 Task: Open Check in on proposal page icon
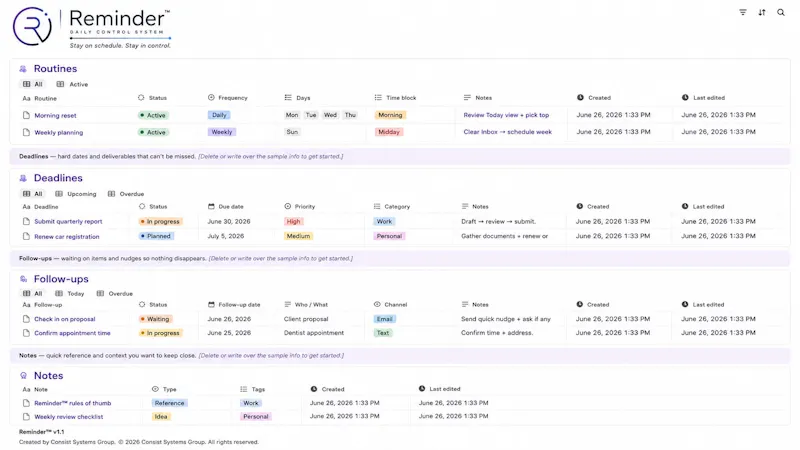[x=26, y=319]
